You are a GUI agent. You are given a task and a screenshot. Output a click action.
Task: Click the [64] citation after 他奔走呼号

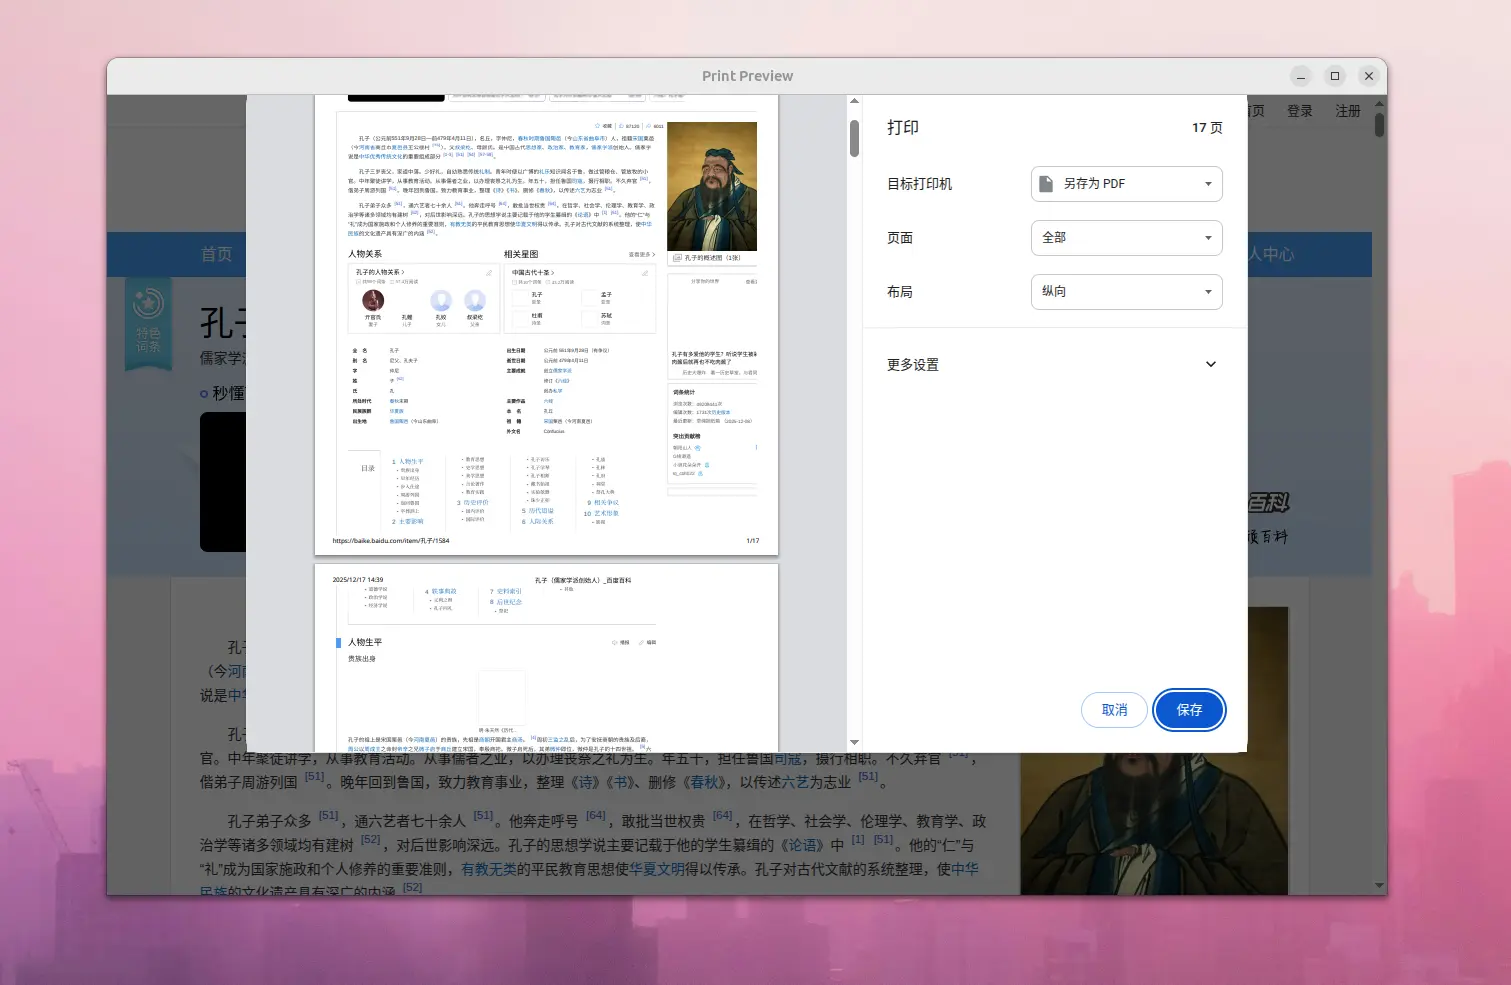(x=596, y=816)
